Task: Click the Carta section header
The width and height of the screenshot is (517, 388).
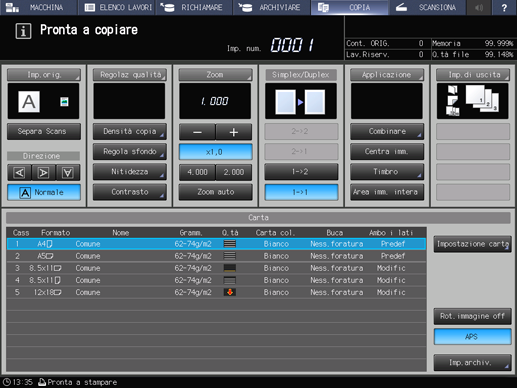Action: point(258,218)
